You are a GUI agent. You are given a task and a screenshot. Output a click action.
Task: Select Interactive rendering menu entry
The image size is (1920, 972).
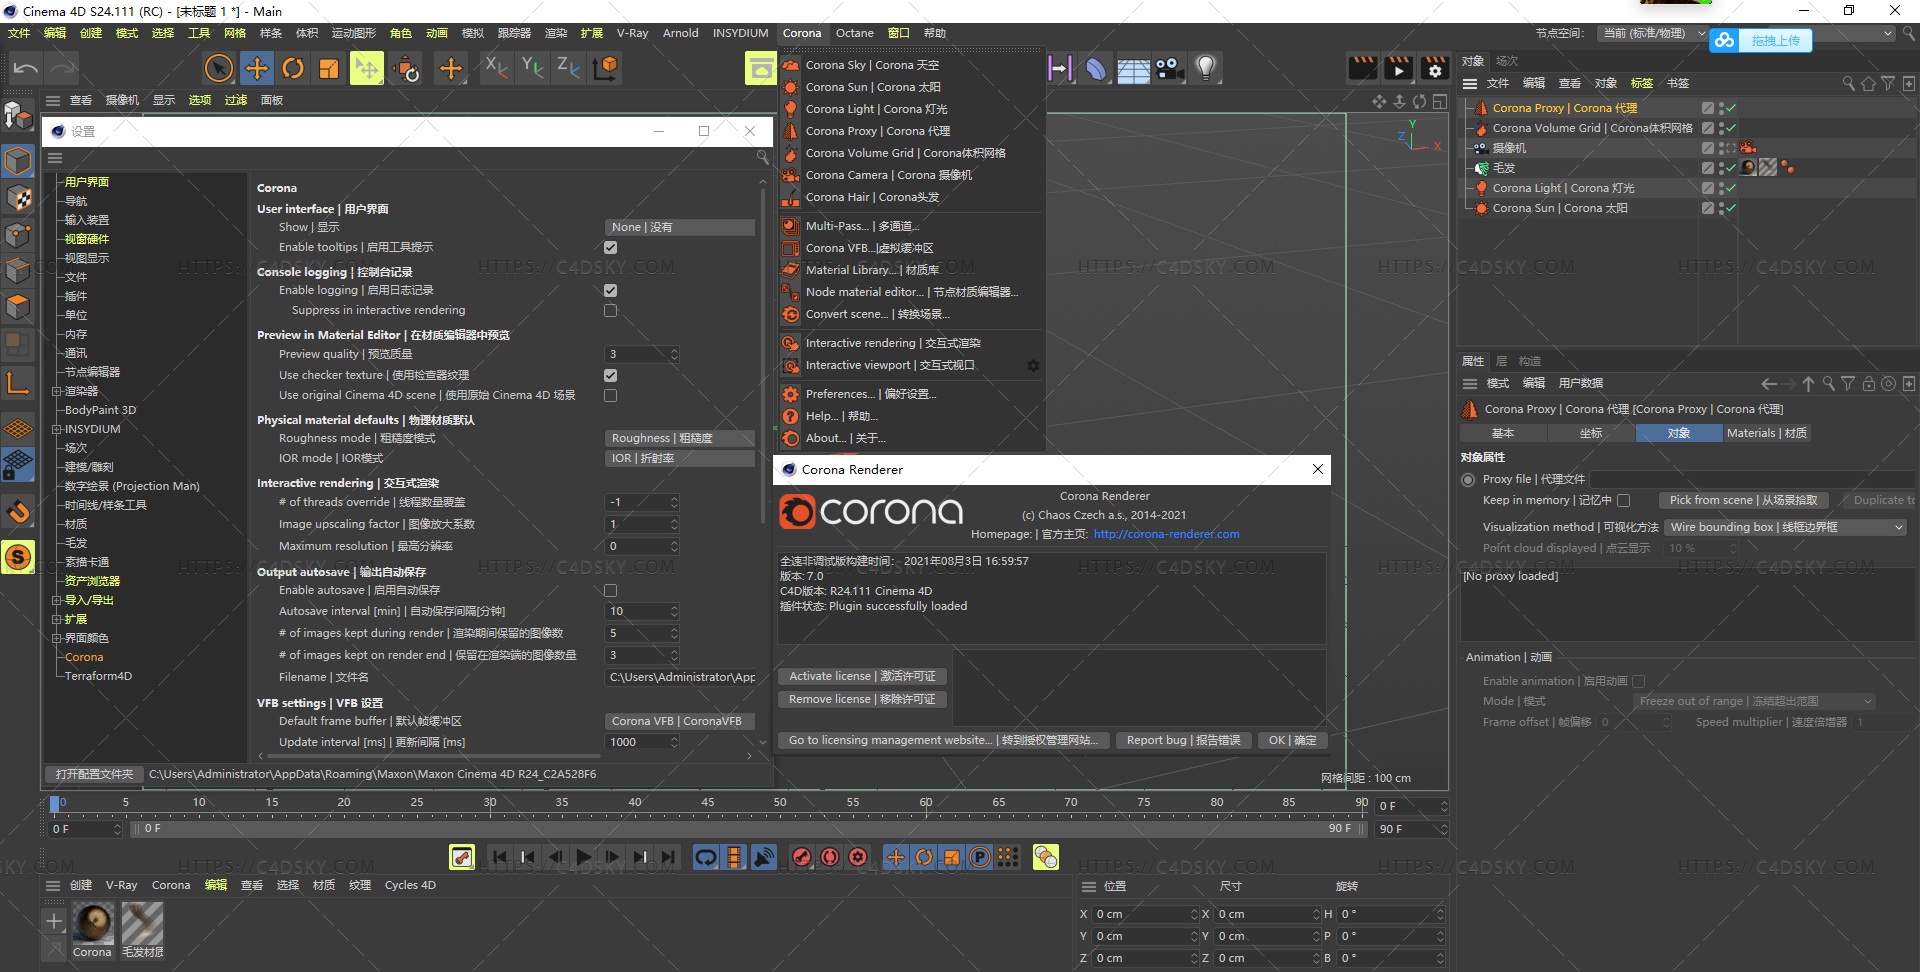point(893,343)
